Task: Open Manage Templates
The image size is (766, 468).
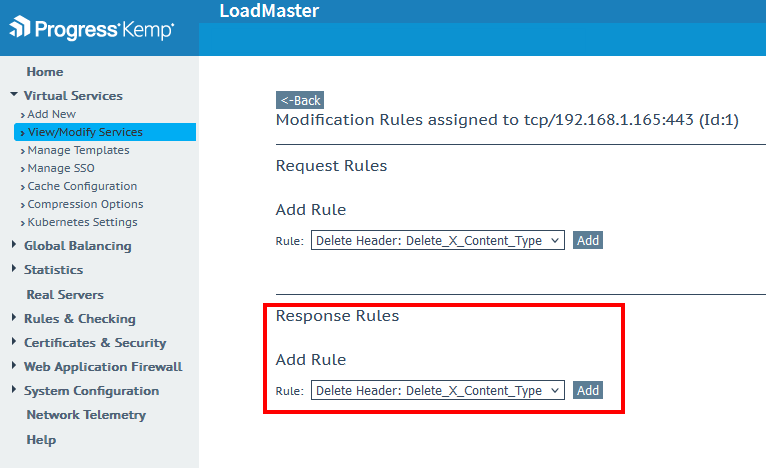Action: (78, 150)
